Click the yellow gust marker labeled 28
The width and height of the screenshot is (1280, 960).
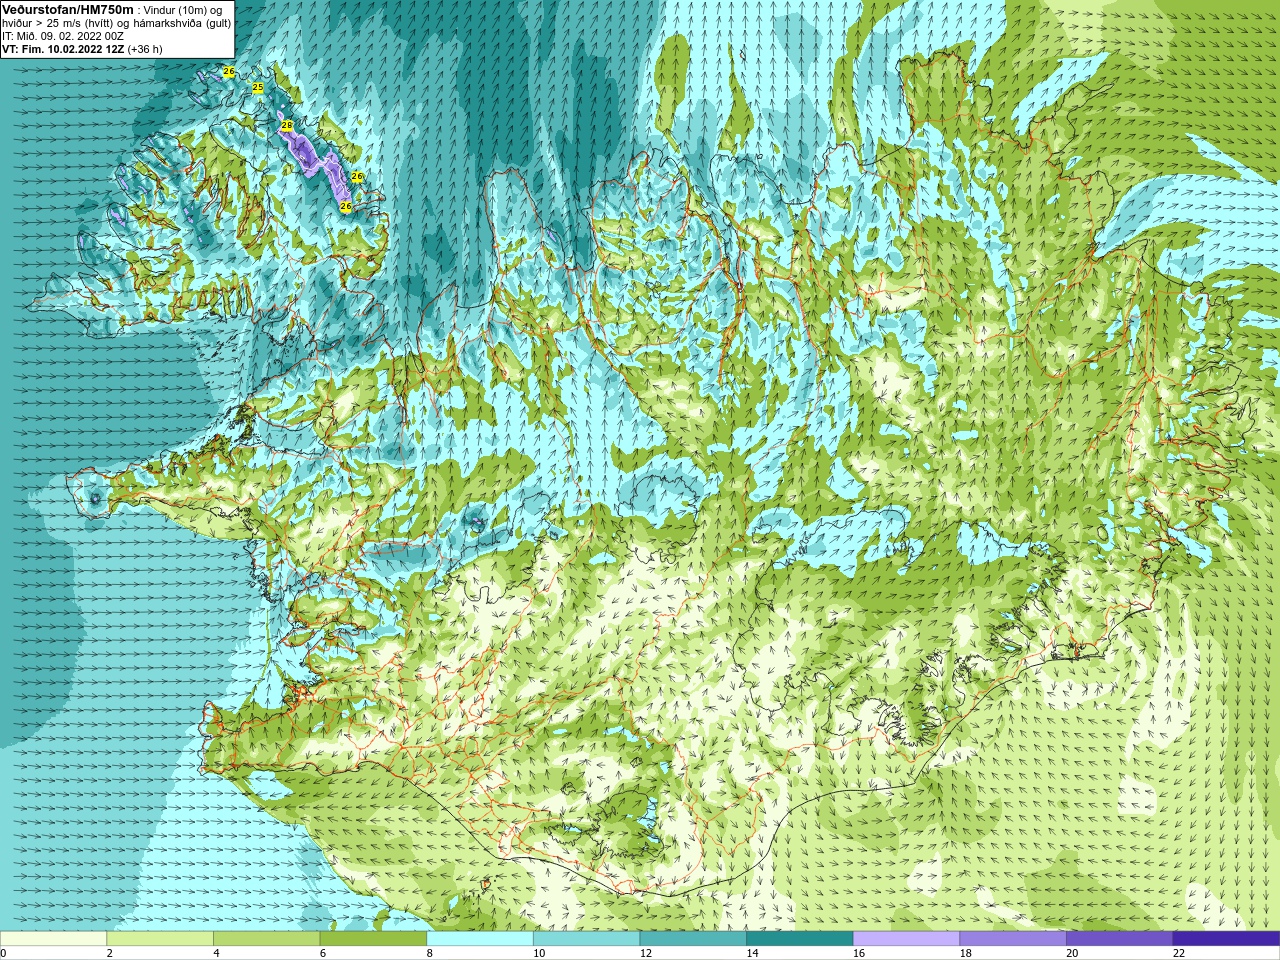[x=287, y=126]
